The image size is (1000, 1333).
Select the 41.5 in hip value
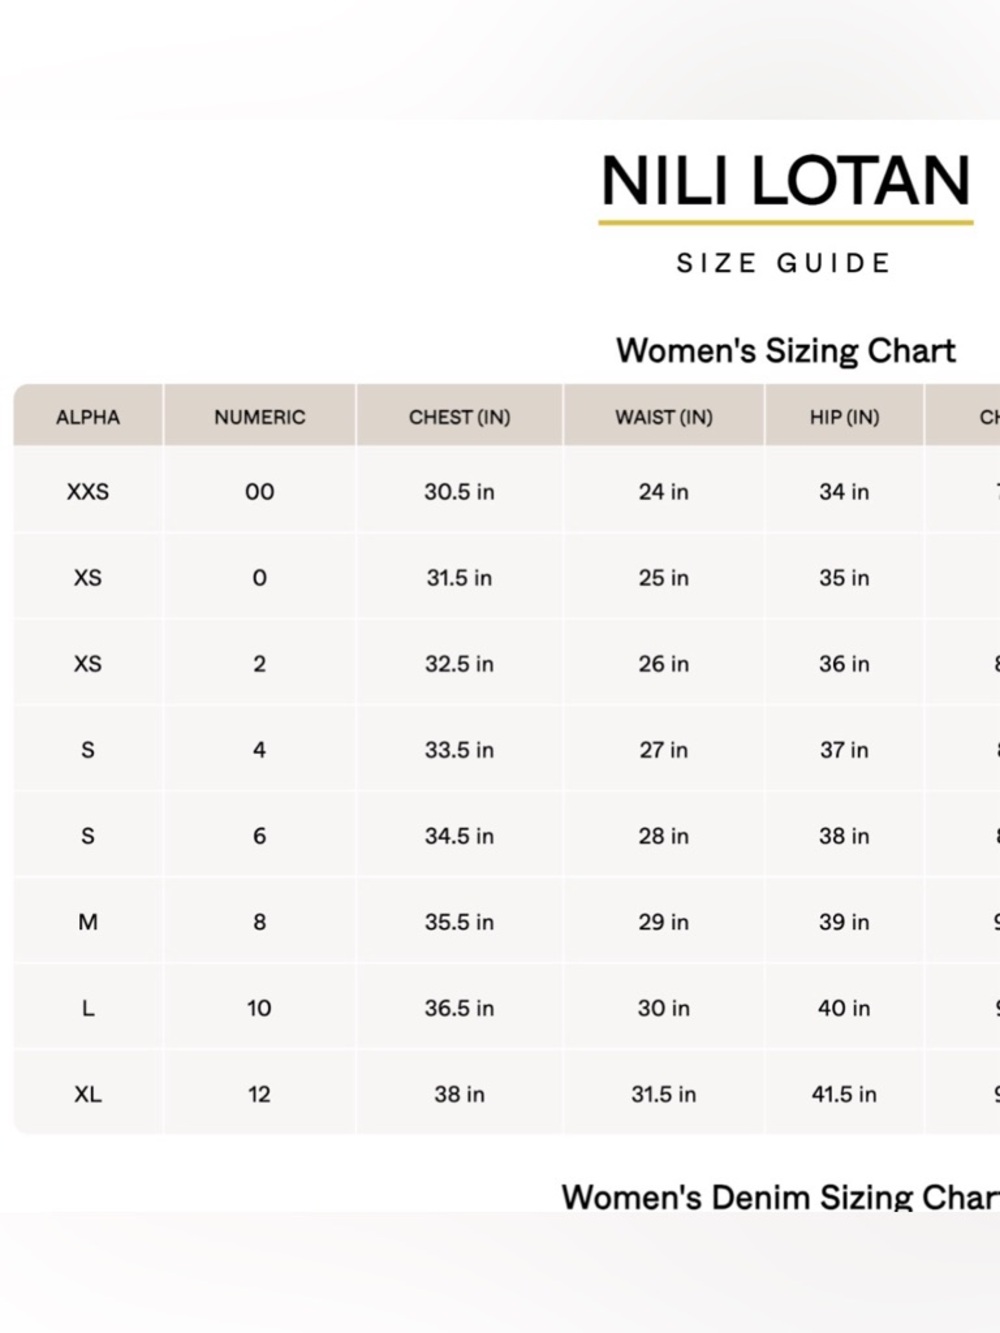(x=844, y=1094)
